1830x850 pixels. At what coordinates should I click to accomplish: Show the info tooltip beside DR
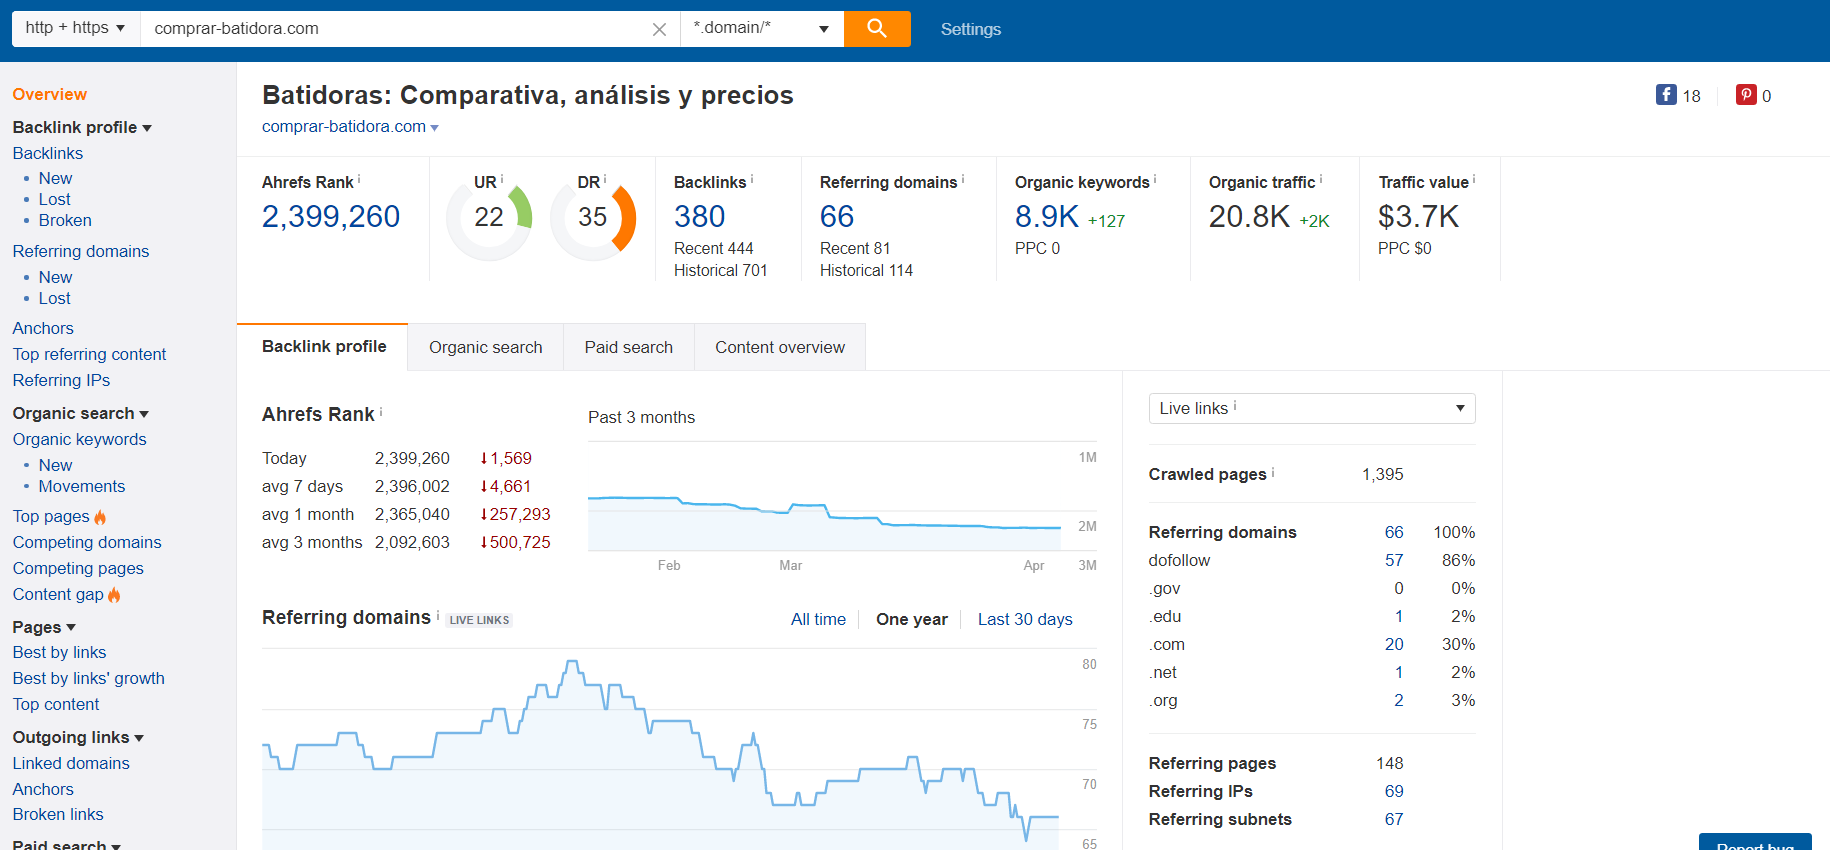605,179
